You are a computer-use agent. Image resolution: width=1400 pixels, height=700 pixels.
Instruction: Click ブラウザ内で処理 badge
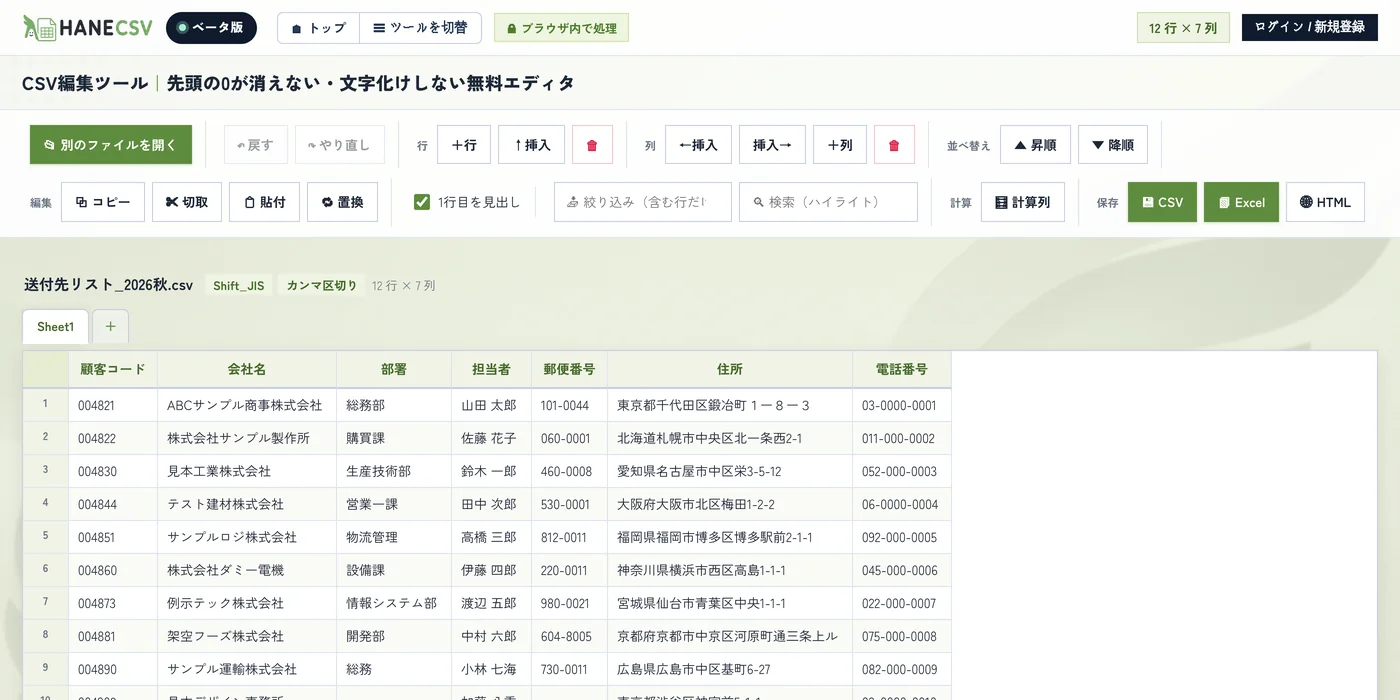click(561, 28)
